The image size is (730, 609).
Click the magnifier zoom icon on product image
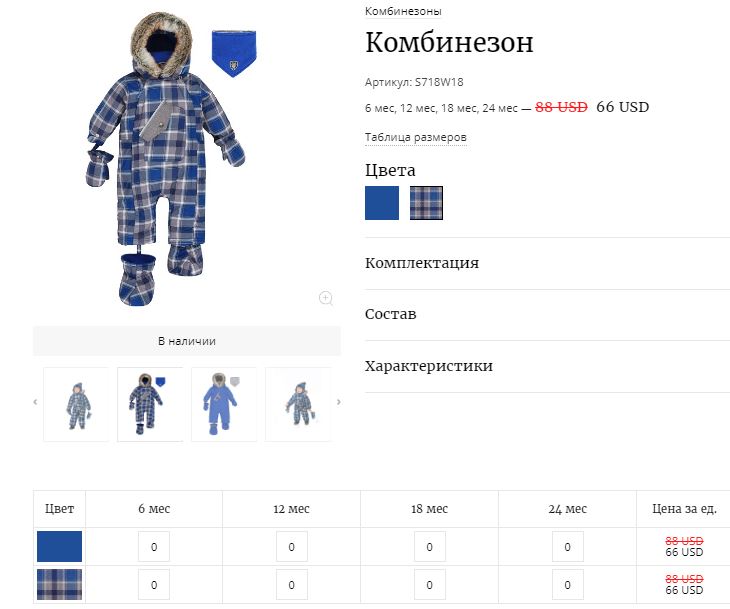pyautogui.click(x=326, y=298)
